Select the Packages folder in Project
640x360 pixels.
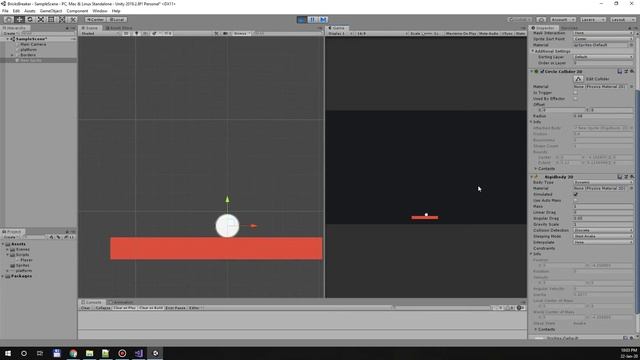pos(21,276)
